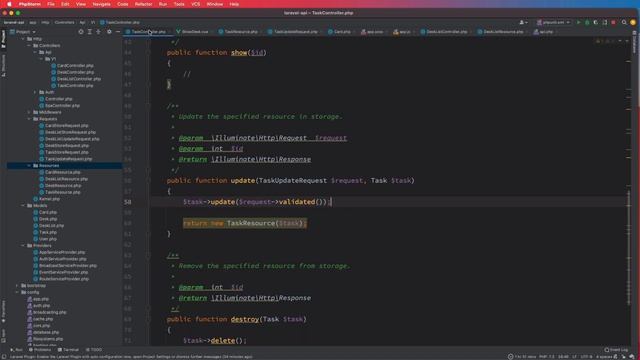Open the Database tool window on the right stripe
Screen dimensions: 640x360
click(635, 42)
